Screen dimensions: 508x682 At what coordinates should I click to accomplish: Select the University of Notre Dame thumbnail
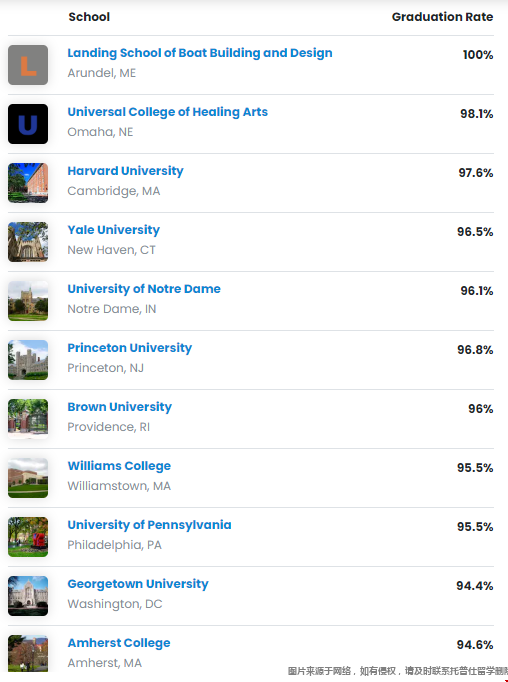click(28, 301)
